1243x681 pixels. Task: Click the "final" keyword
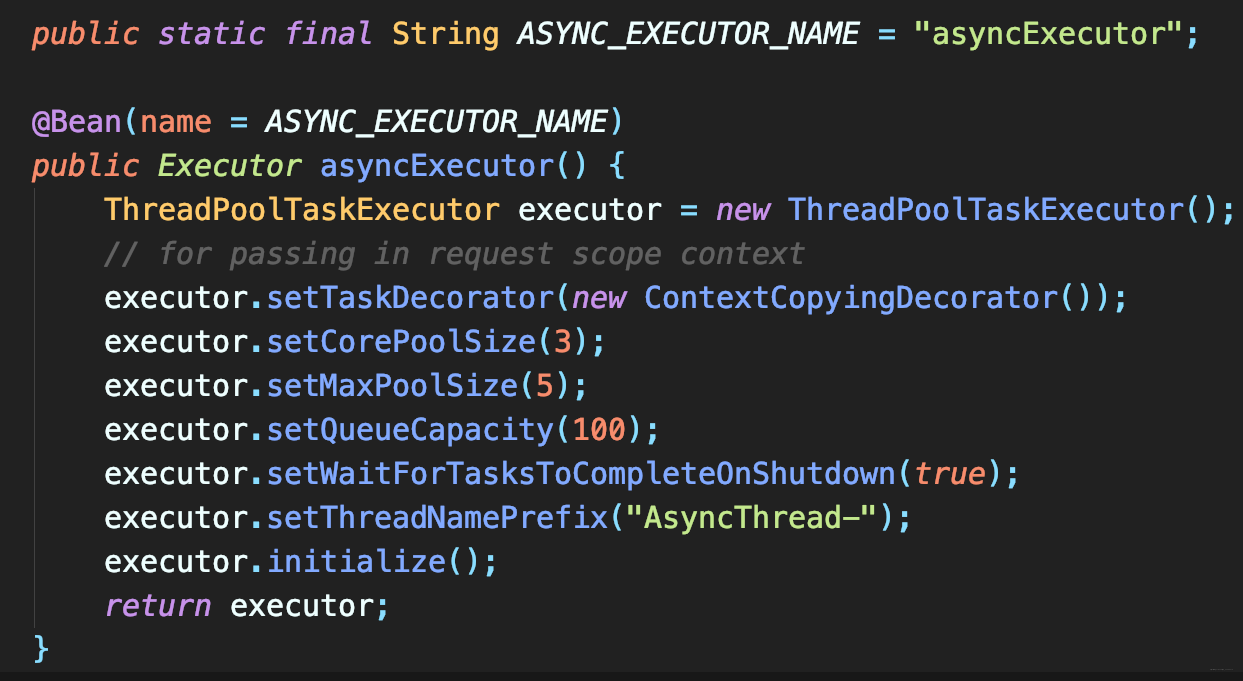(328, 34)
